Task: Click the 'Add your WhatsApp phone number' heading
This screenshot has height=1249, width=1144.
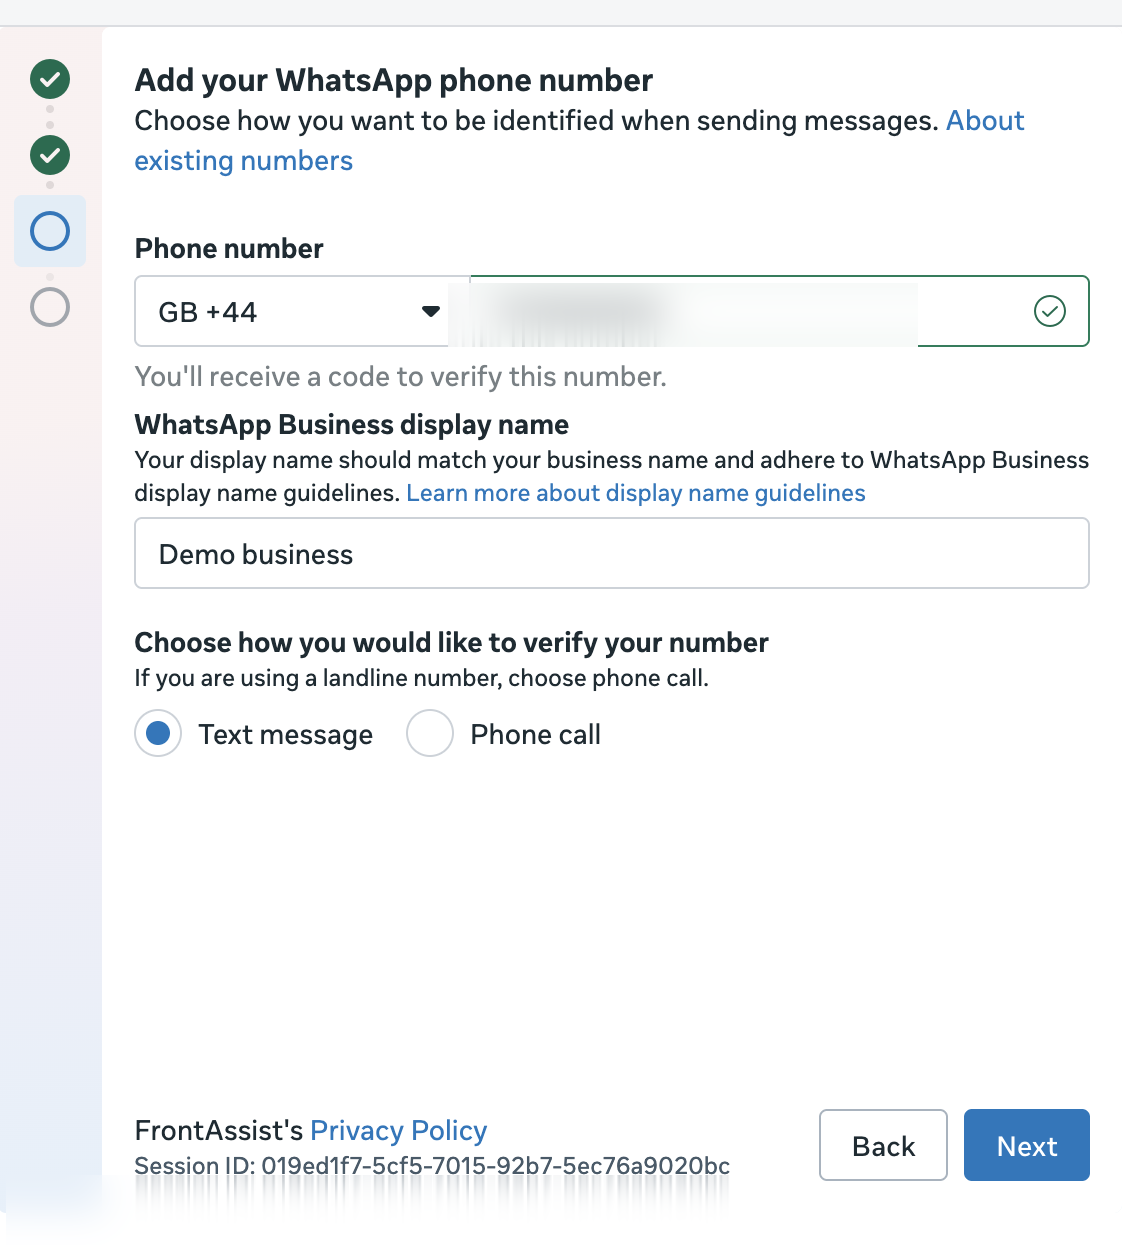Action: point(394,80)
